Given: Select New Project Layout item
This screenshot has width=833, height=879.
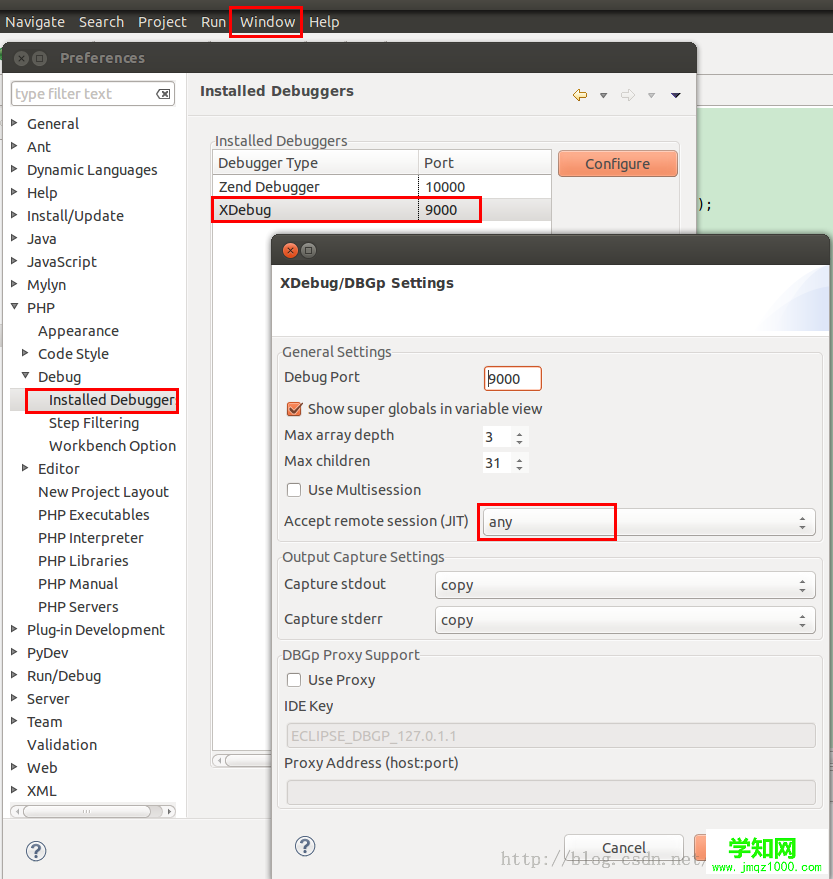Looking at the screenshot, I should pyautogui.click(x=103, y=492).
